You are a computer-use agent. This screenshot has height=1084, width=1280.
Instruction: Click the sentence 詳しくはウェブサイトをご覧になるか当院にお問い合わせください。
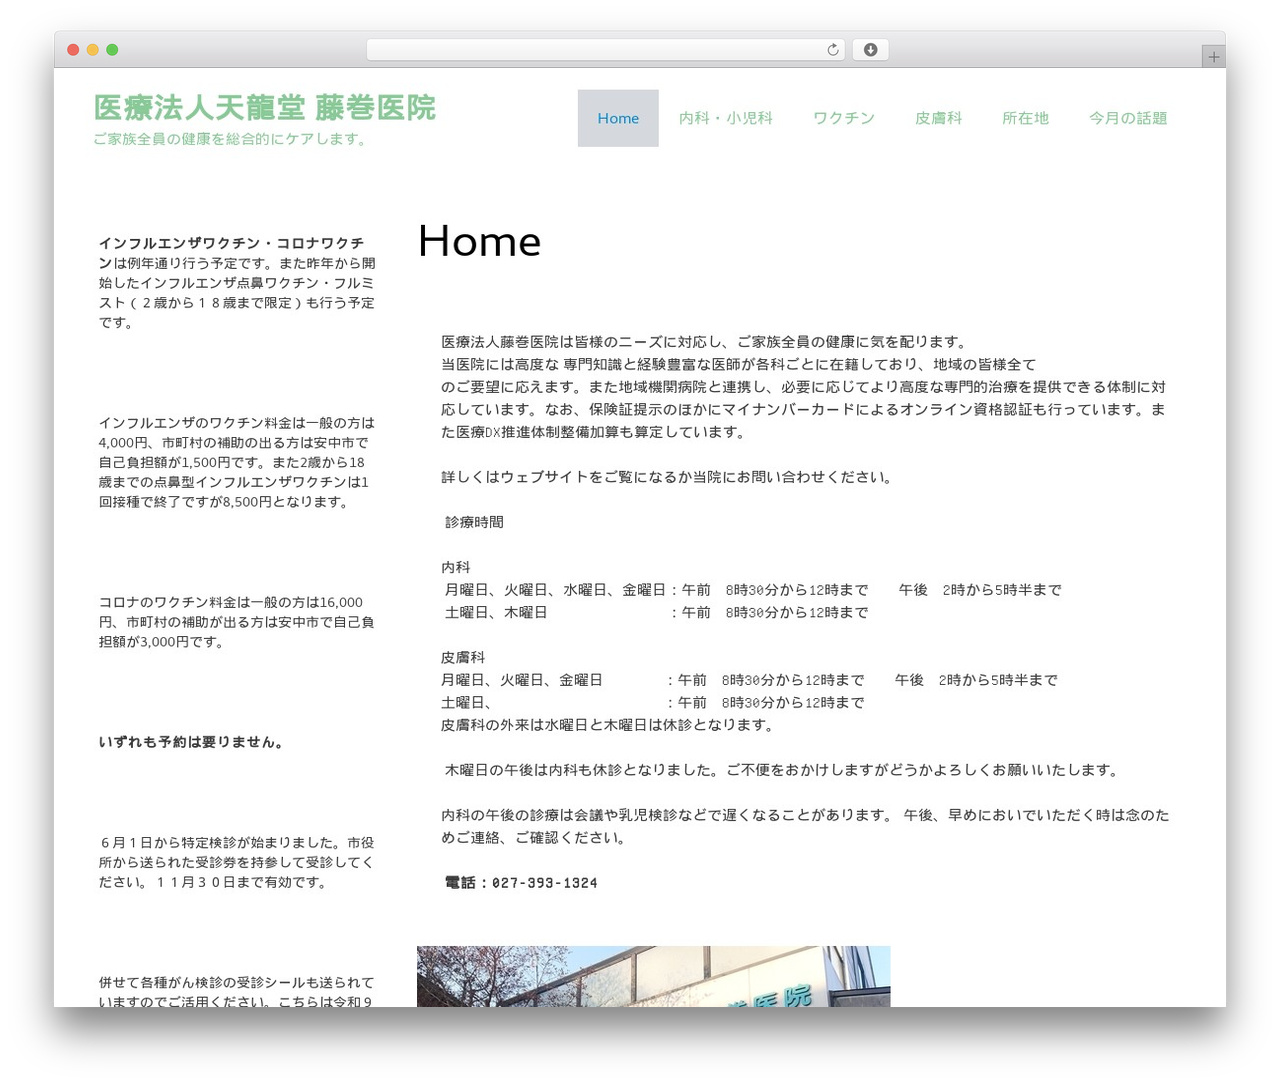click(666, 477)
